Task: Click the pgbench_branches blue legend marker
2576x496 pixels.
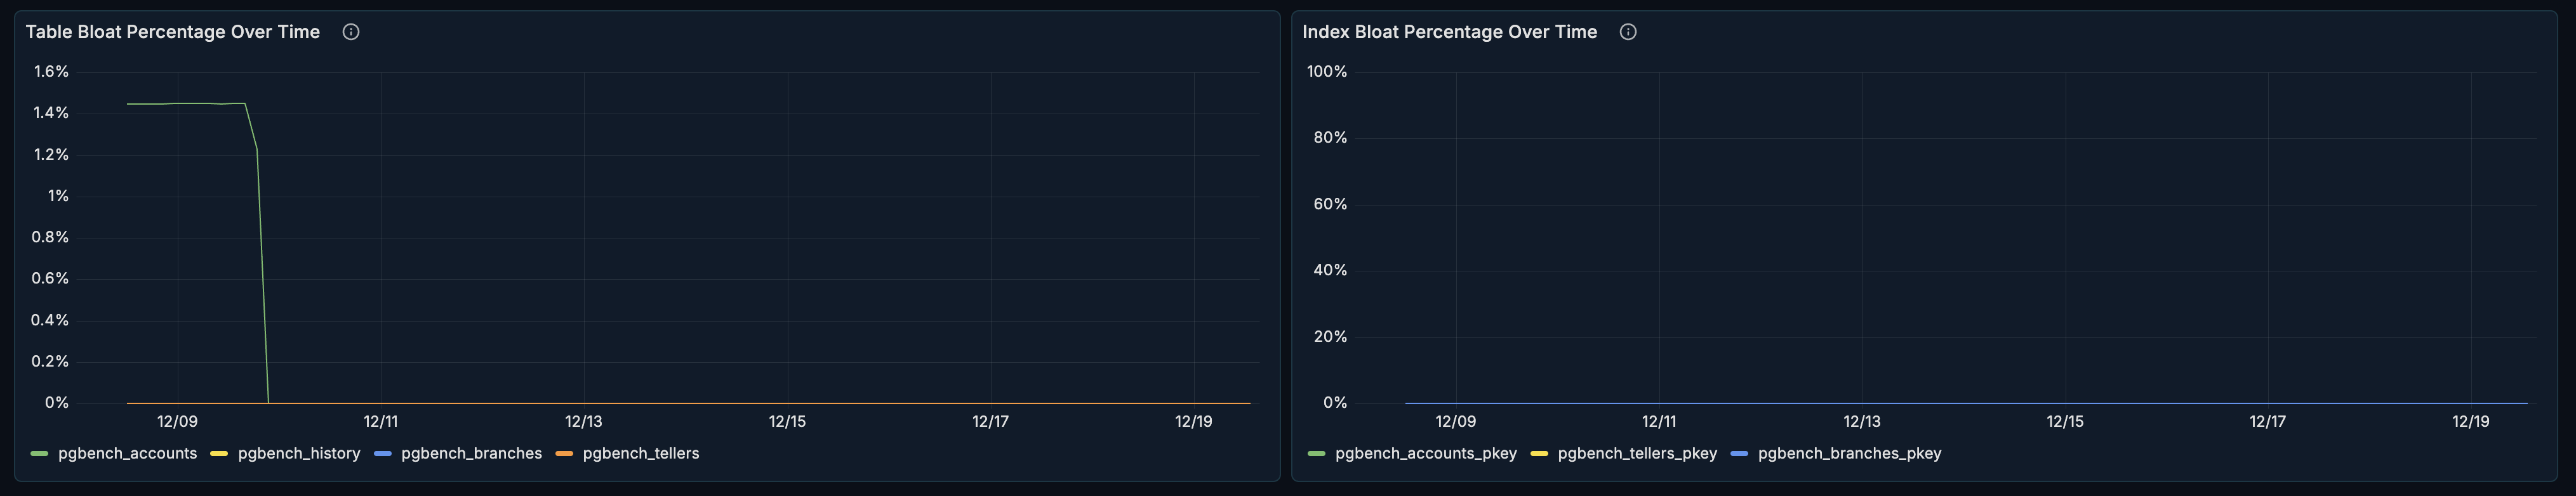Action: 382,453
